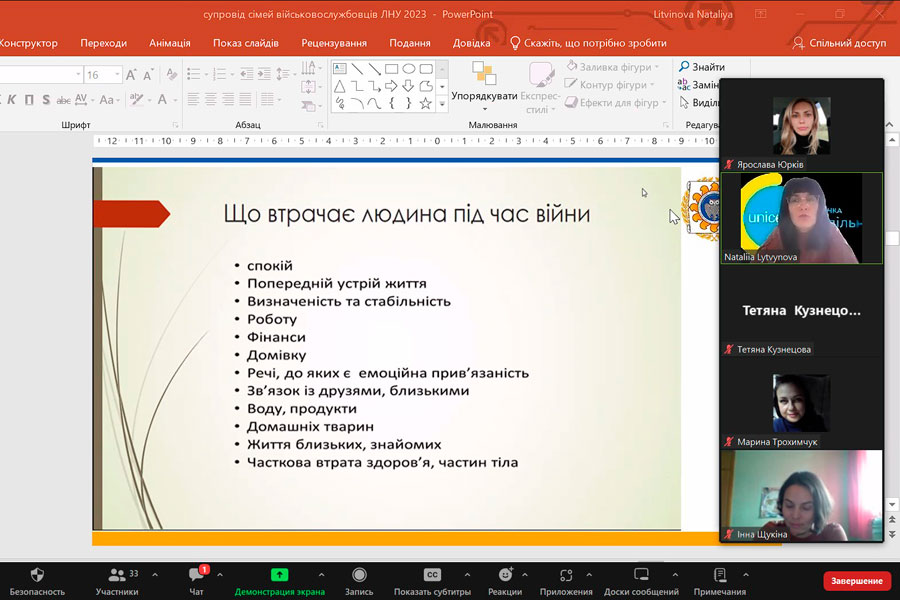This screenshot has height=600, width=900.
Task: Click the Security shield icon
Action: (37, 575)
